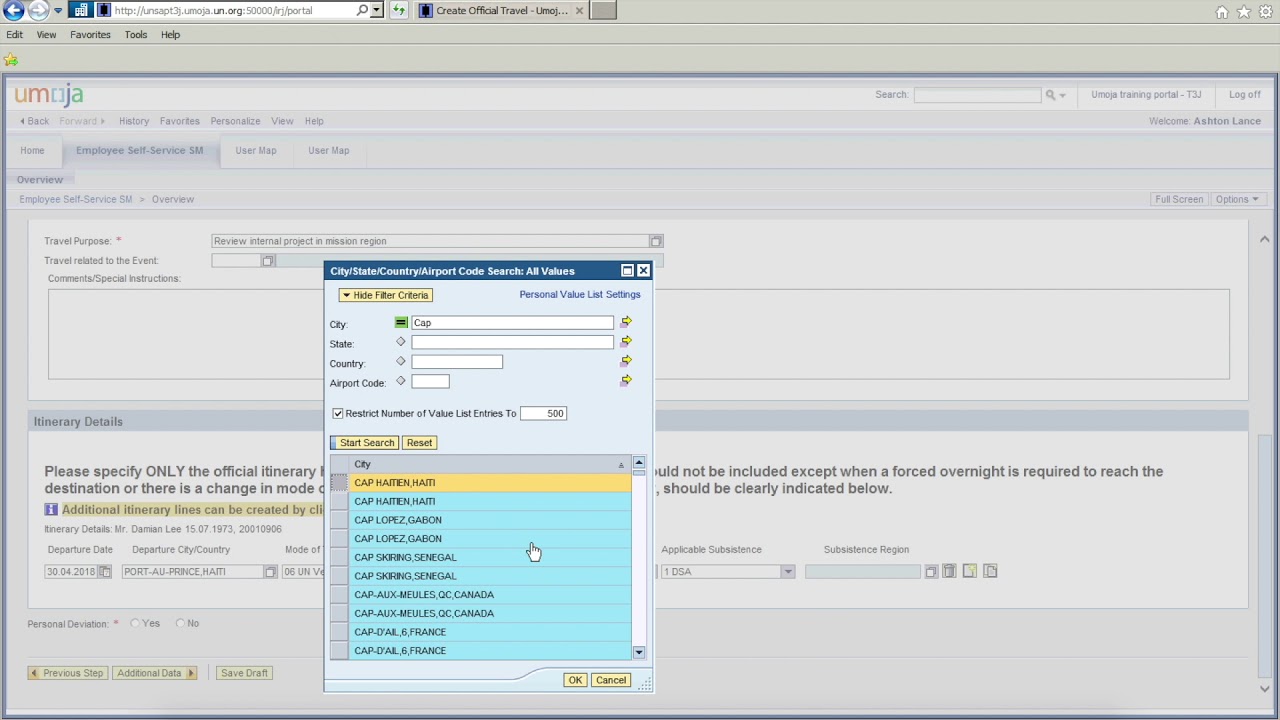This screenshot has height=720, width=1280.
Task: Collapse the Hide Filter Criteria expander
Action: click(x=385, y=295)
